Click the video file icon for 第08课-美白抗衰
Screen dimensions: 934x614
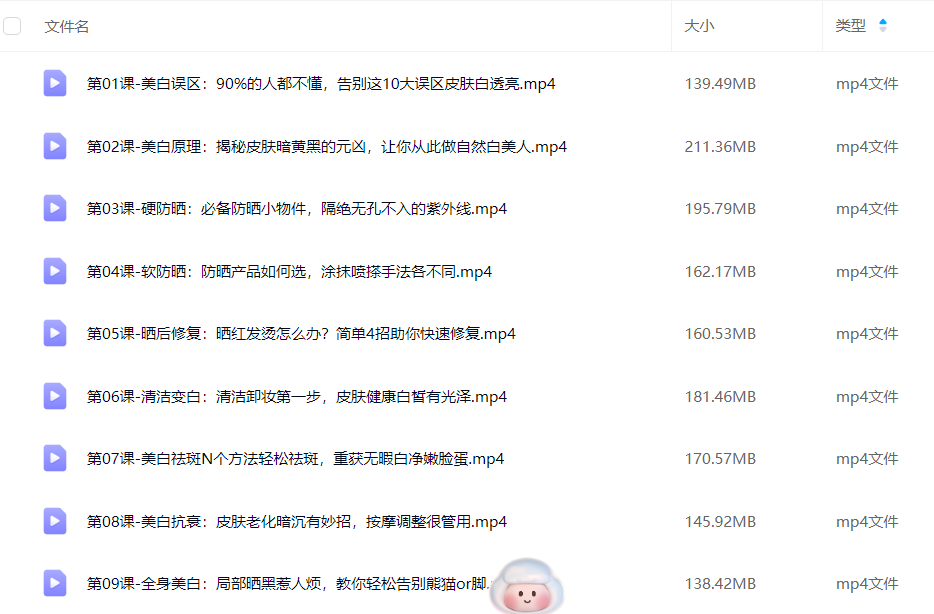coord(55,521)
